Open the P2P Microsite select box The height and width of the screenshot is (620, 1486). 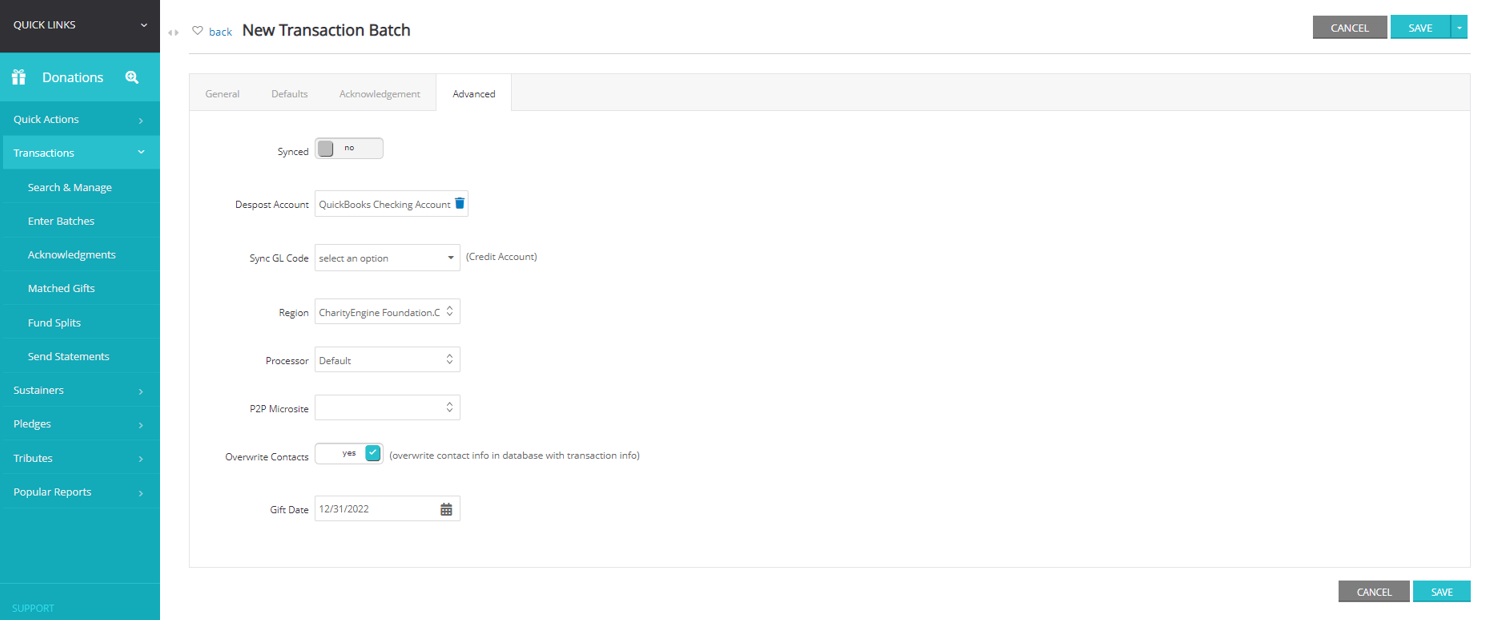[x=387, y=407]
